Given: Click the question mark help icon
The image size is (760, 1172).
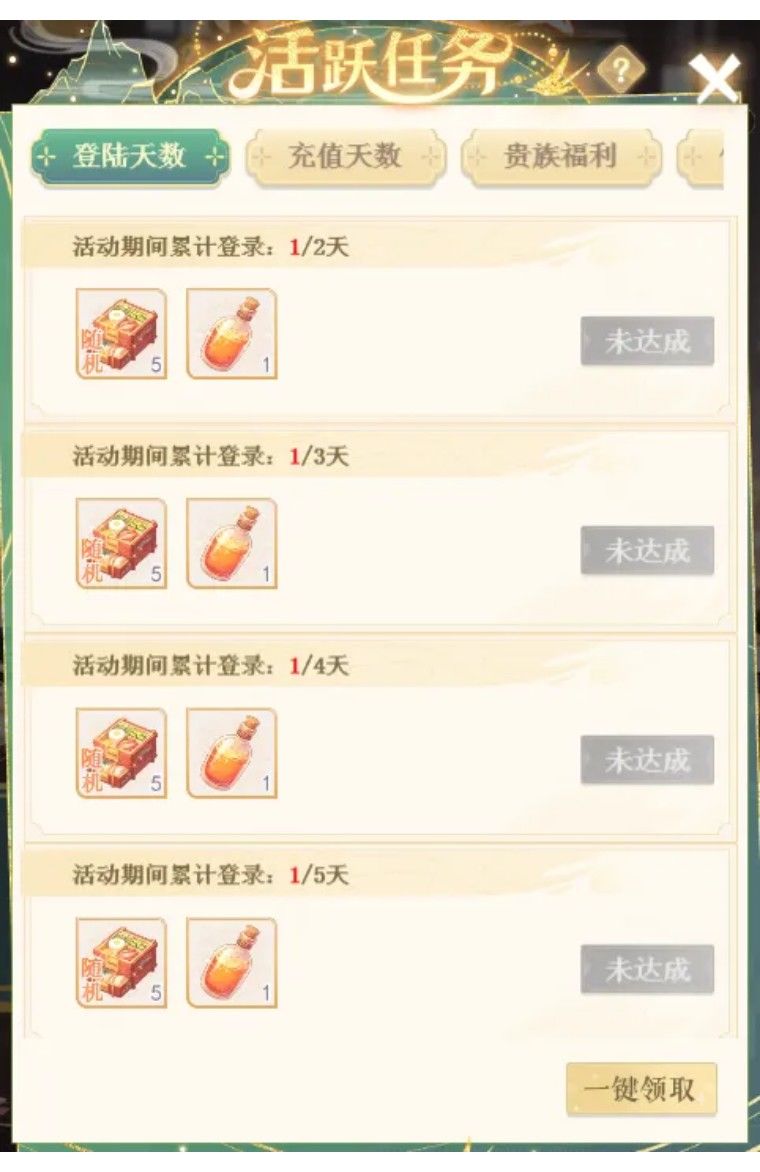Looking at the screenshot, I should [x=620, y=70].
